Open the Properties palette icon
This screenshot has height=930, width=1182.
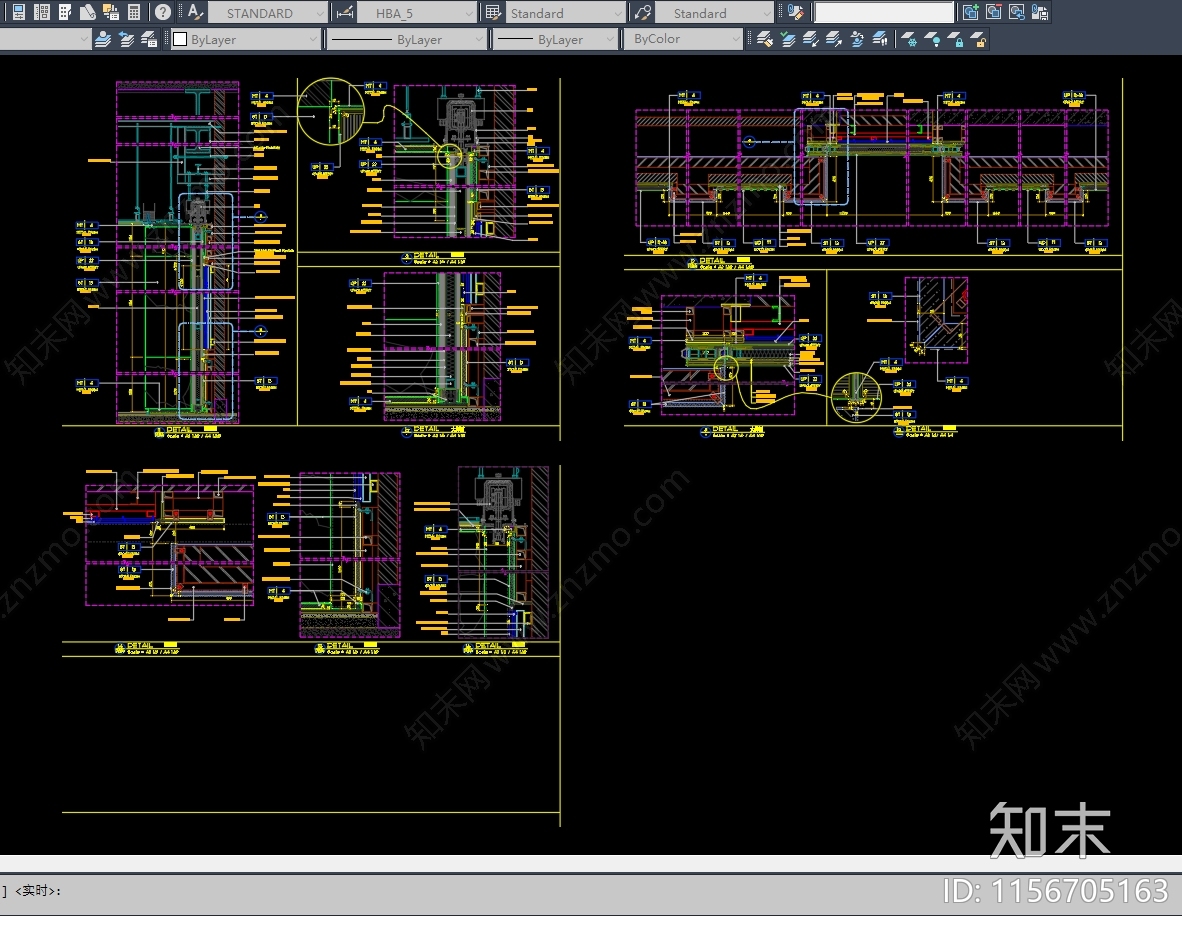pos(18,13)
